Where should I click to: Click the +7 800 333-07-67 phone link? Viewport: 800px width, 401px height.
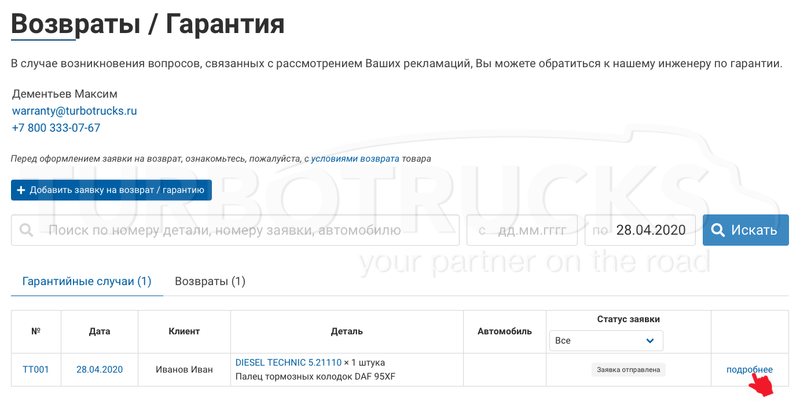pos(56,128)
